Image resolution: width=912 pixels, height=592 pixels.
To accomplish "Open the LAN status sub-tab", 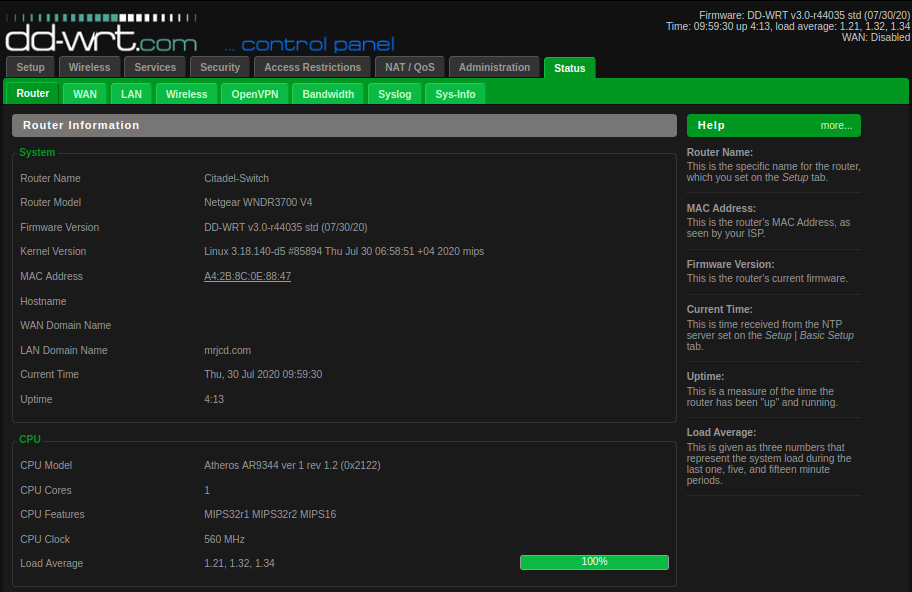I will pyautogui.click(x=131, y=94).
